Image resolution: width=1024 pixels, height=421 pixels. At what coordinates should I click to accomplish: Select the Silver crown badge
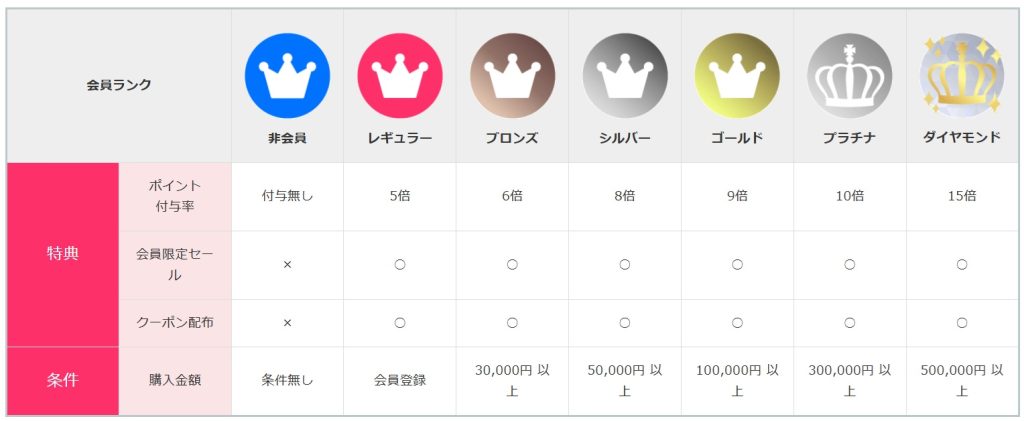point(625,76)
